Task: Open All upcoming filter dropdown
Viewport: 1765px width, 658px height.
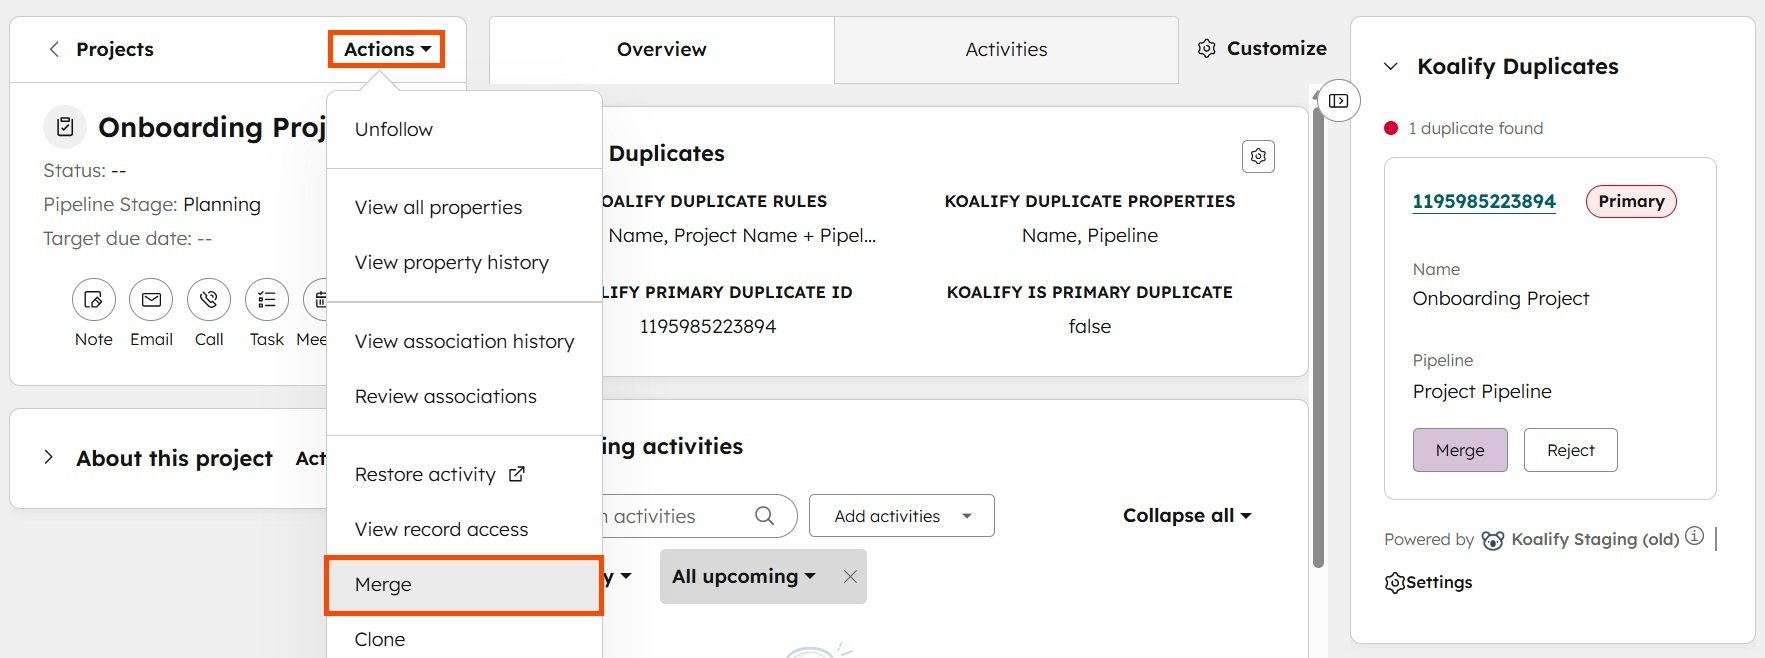Action: tap(744, 576)
